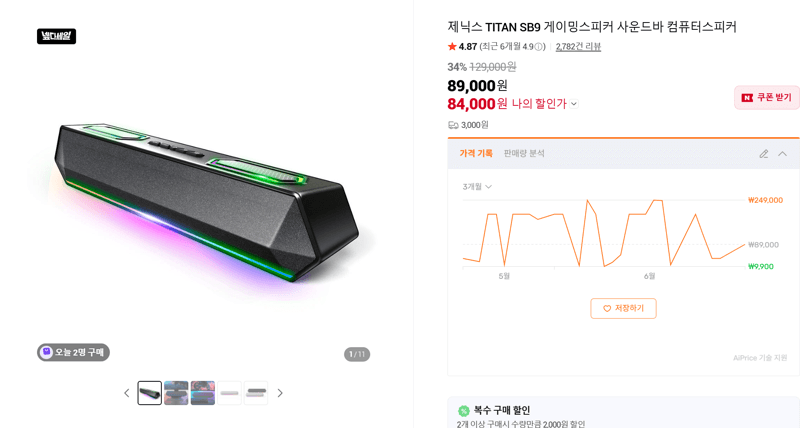
Task: Open the 3개월 period dropdown
Action: tap(477, 187)
